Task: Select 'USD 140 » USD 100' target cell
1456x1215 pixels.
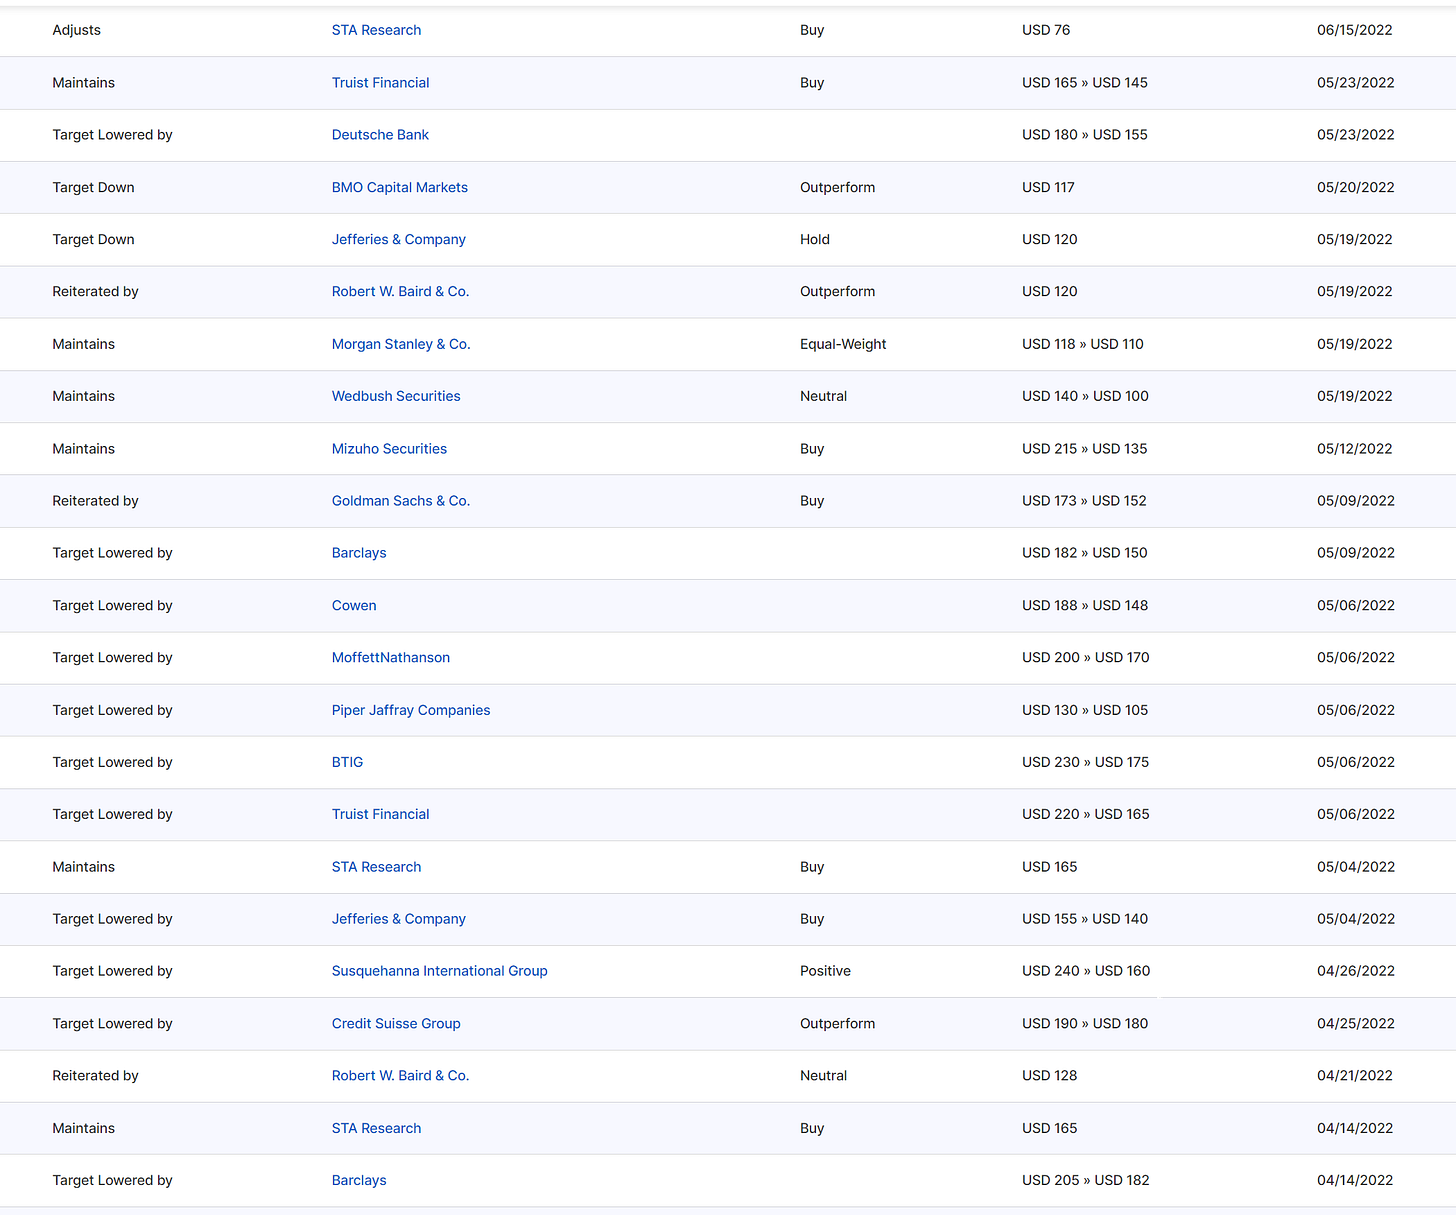Action: click(x=1085, y=396)
